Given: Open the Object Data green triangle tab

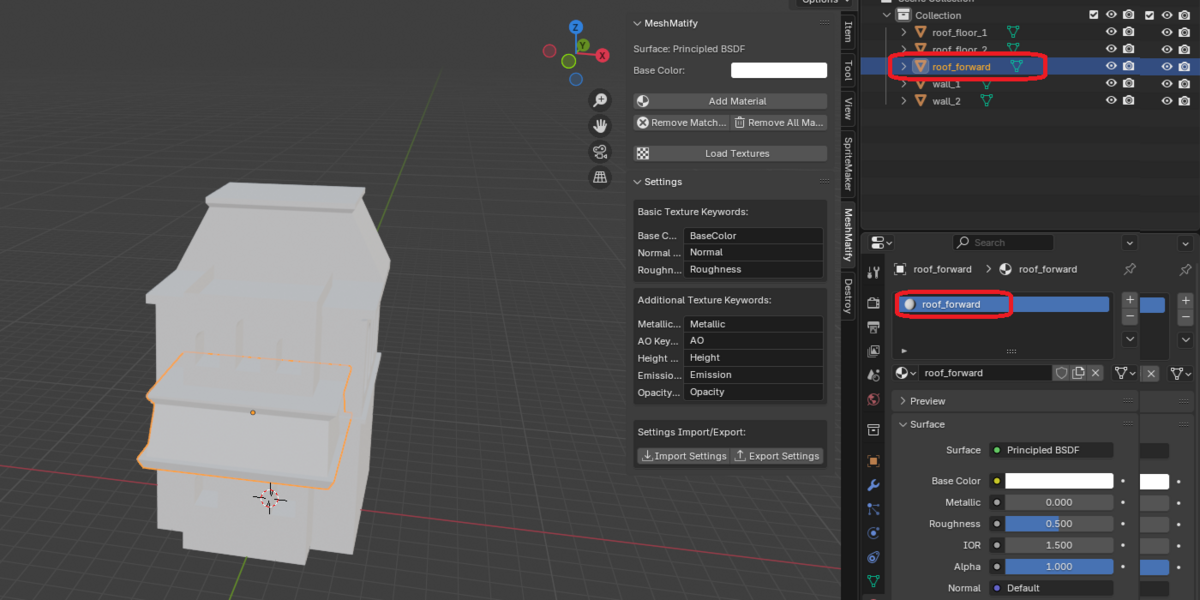Looking at the screenshot, I should click(873, 580).
